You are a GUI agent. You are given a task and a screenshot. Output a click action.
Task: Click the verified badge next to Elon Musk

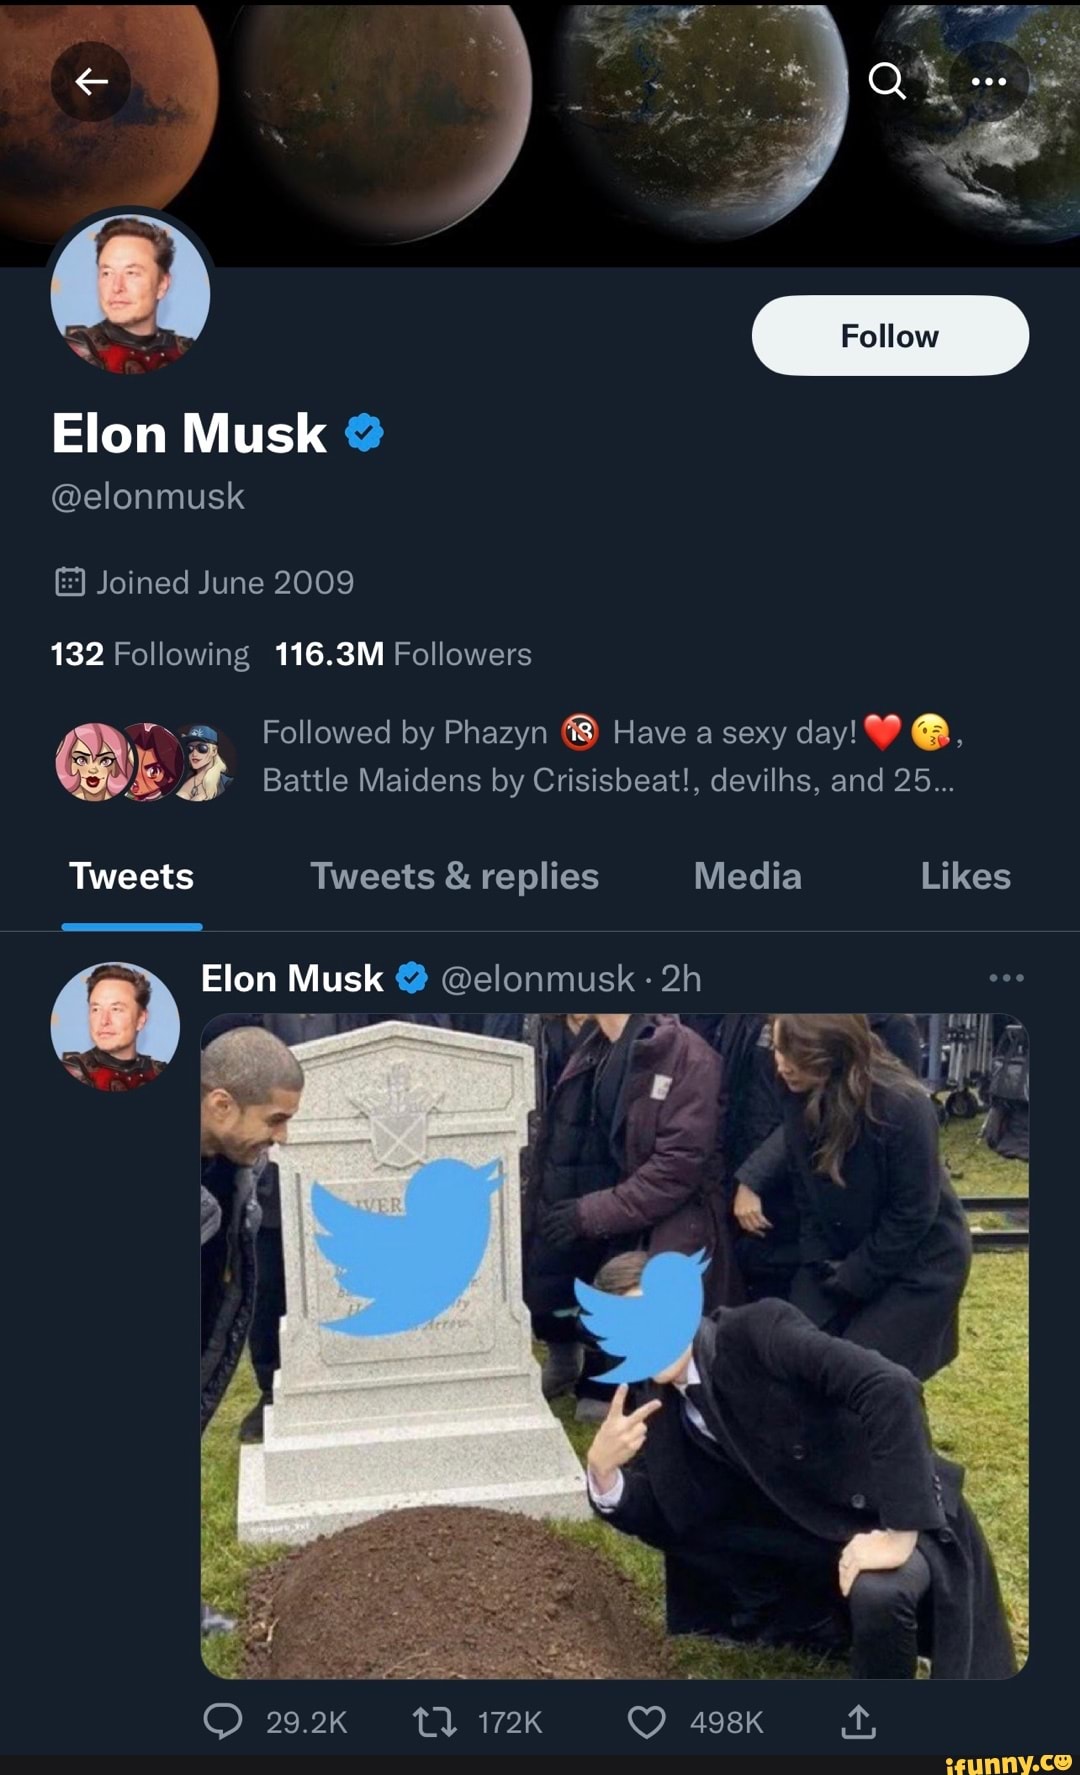tap(364, 432)
